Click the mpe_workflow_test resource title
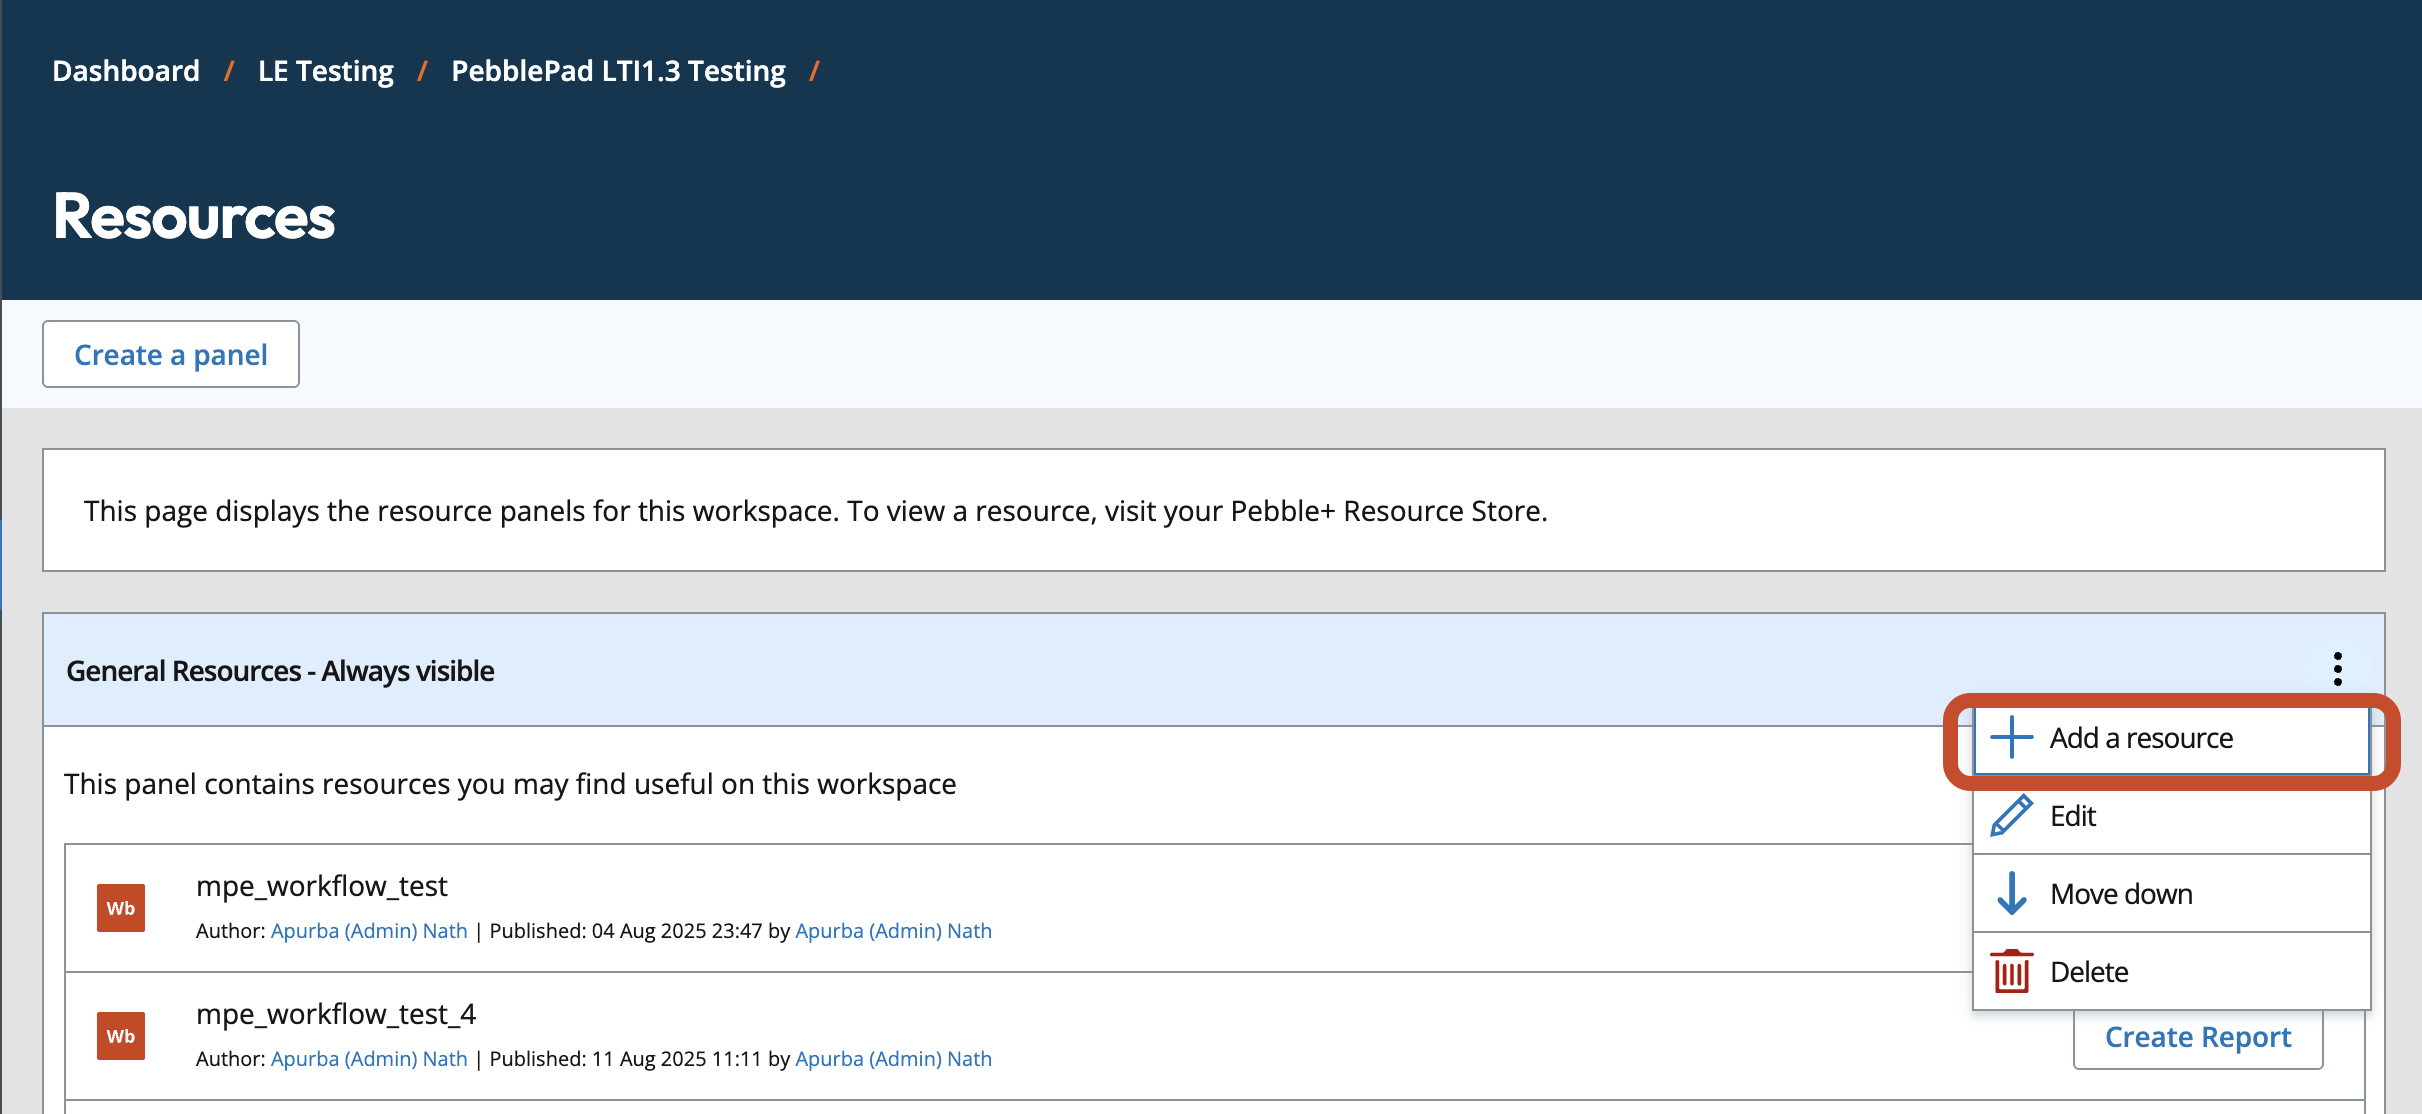 (x=321, y=886)
